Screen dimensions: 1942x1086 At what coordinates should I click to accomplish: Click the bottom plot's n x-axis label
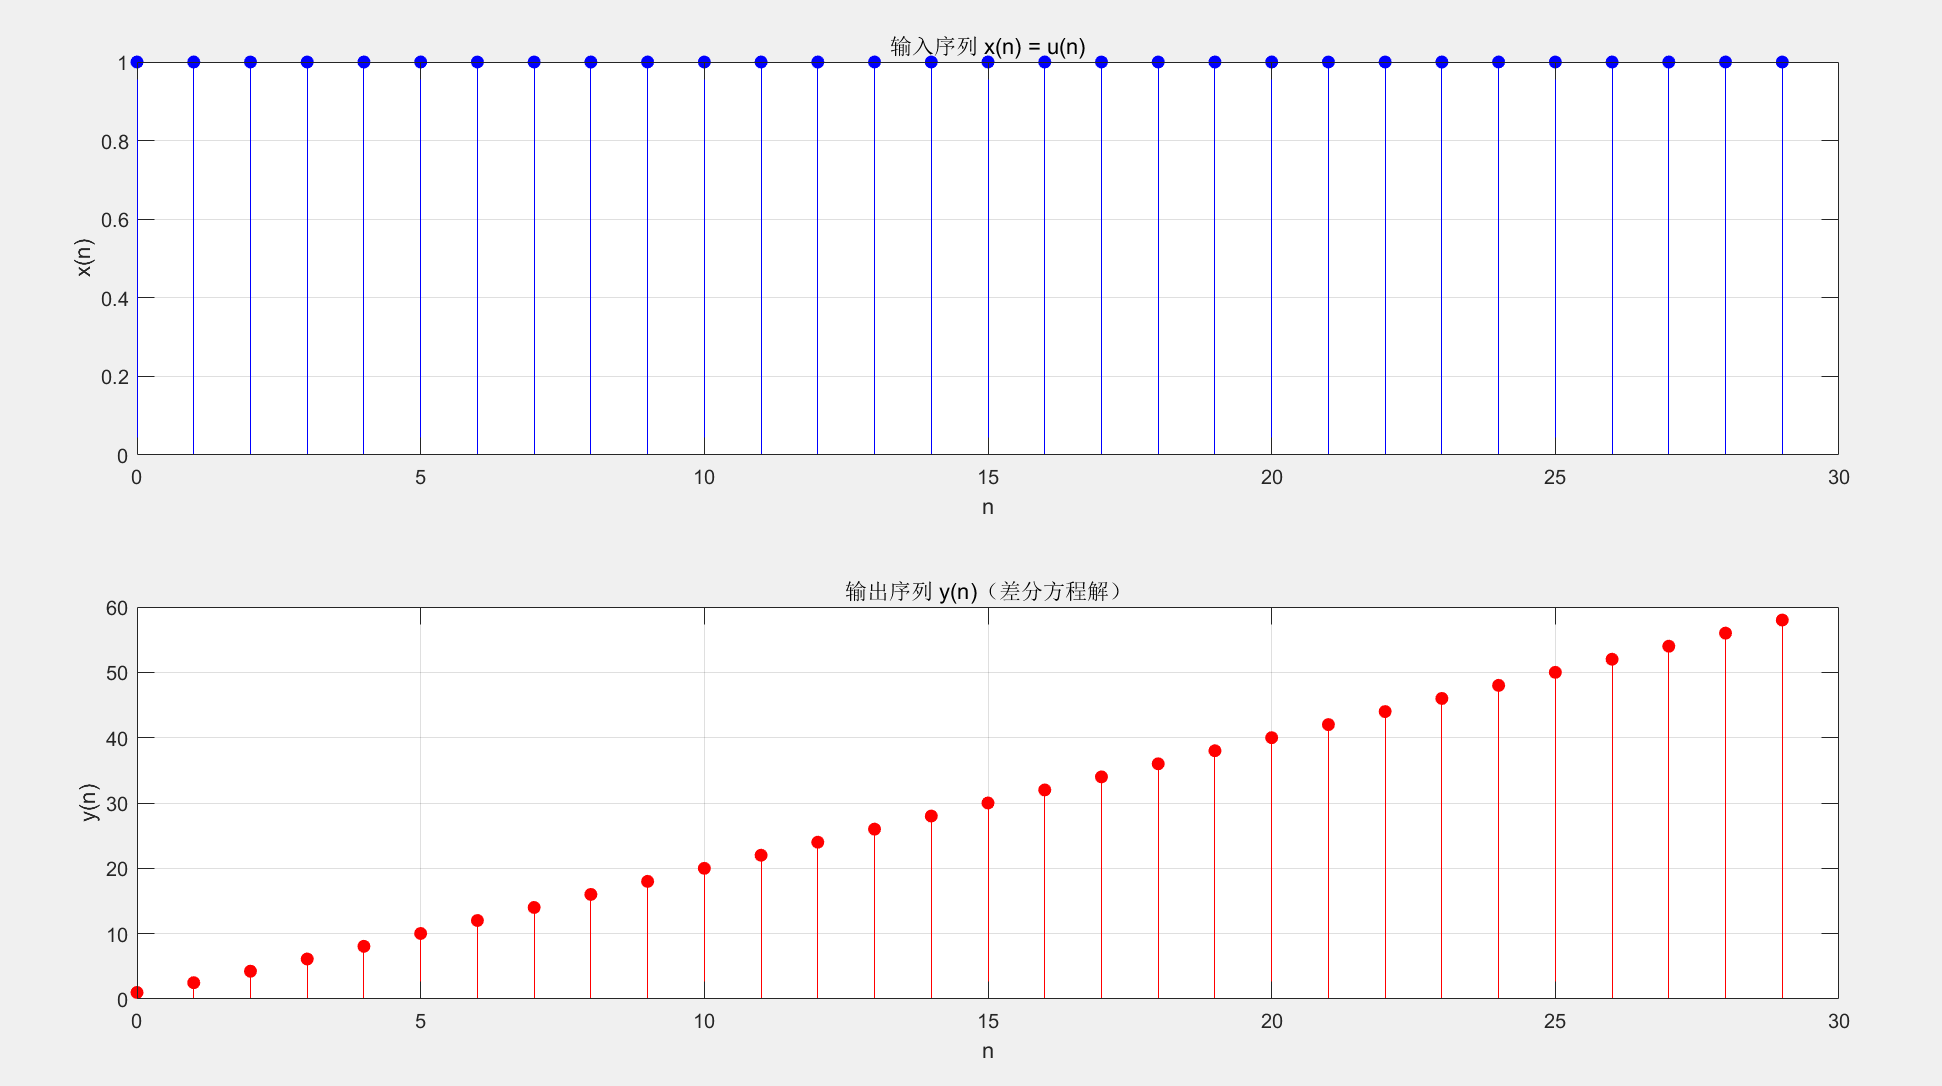[x=987, y=1051]
